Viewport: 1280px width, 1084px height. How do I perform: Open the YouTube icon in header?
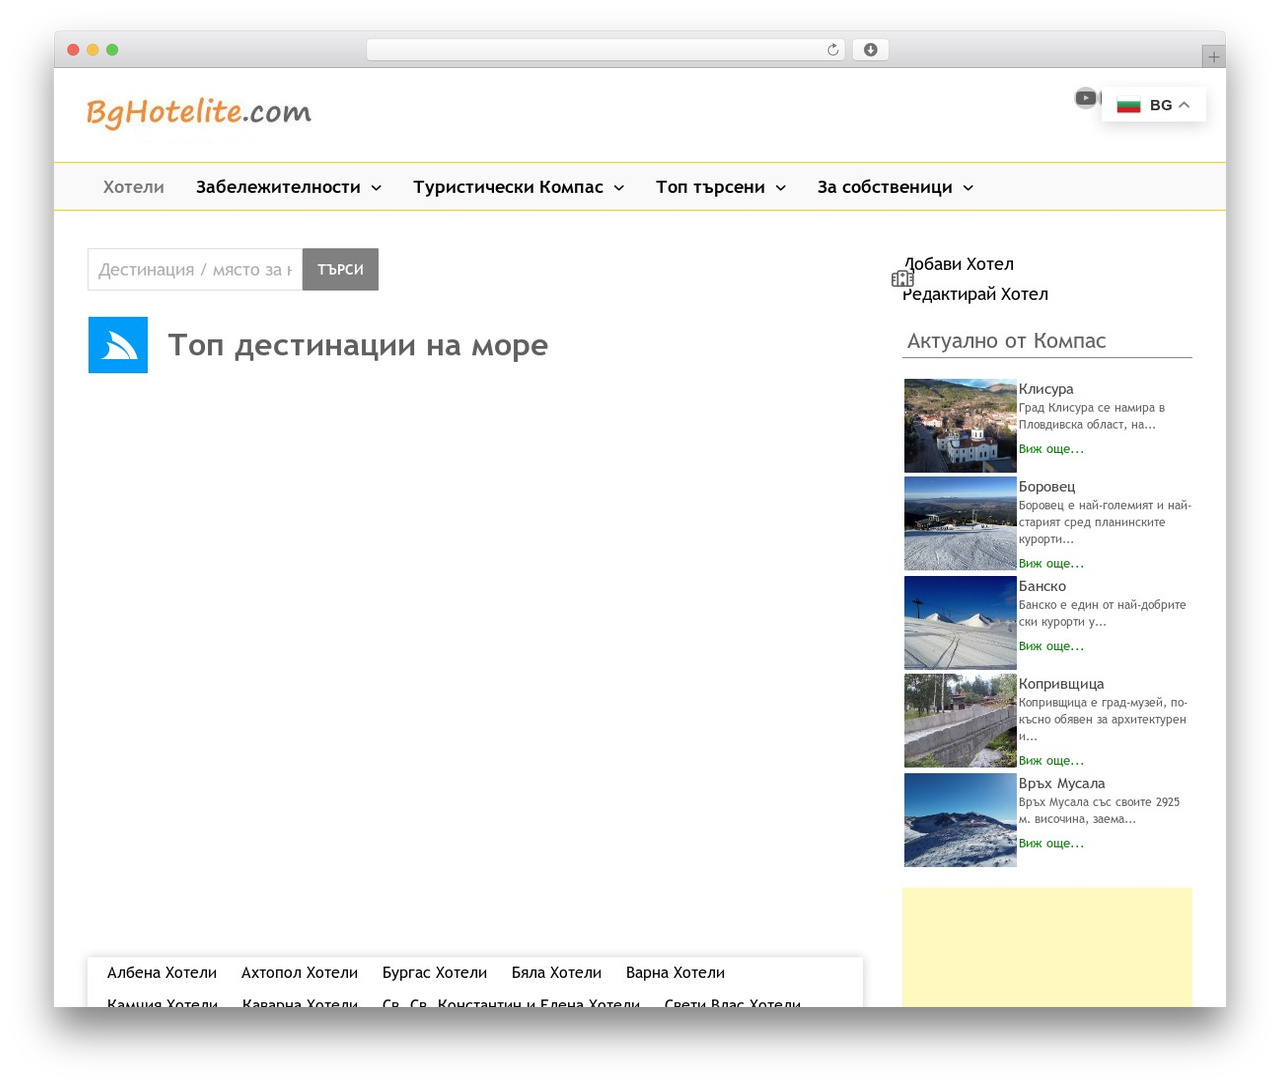1085,98
